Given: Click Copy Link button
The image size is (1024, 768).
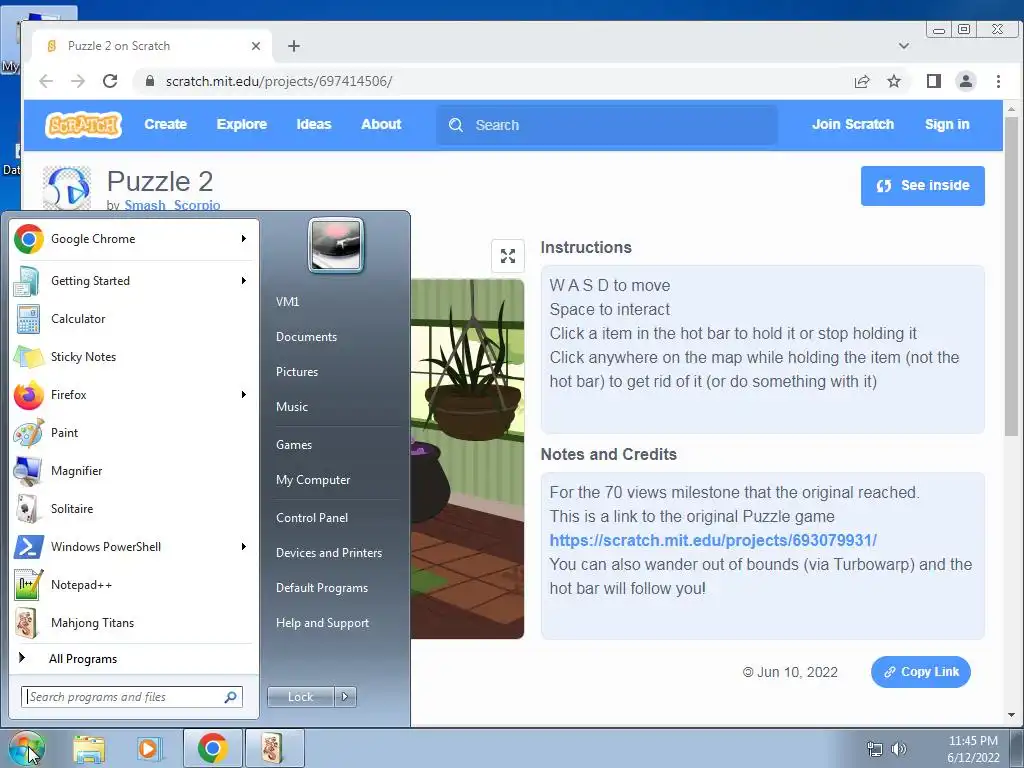Looking at the screenshot, I should click(921, 672).
